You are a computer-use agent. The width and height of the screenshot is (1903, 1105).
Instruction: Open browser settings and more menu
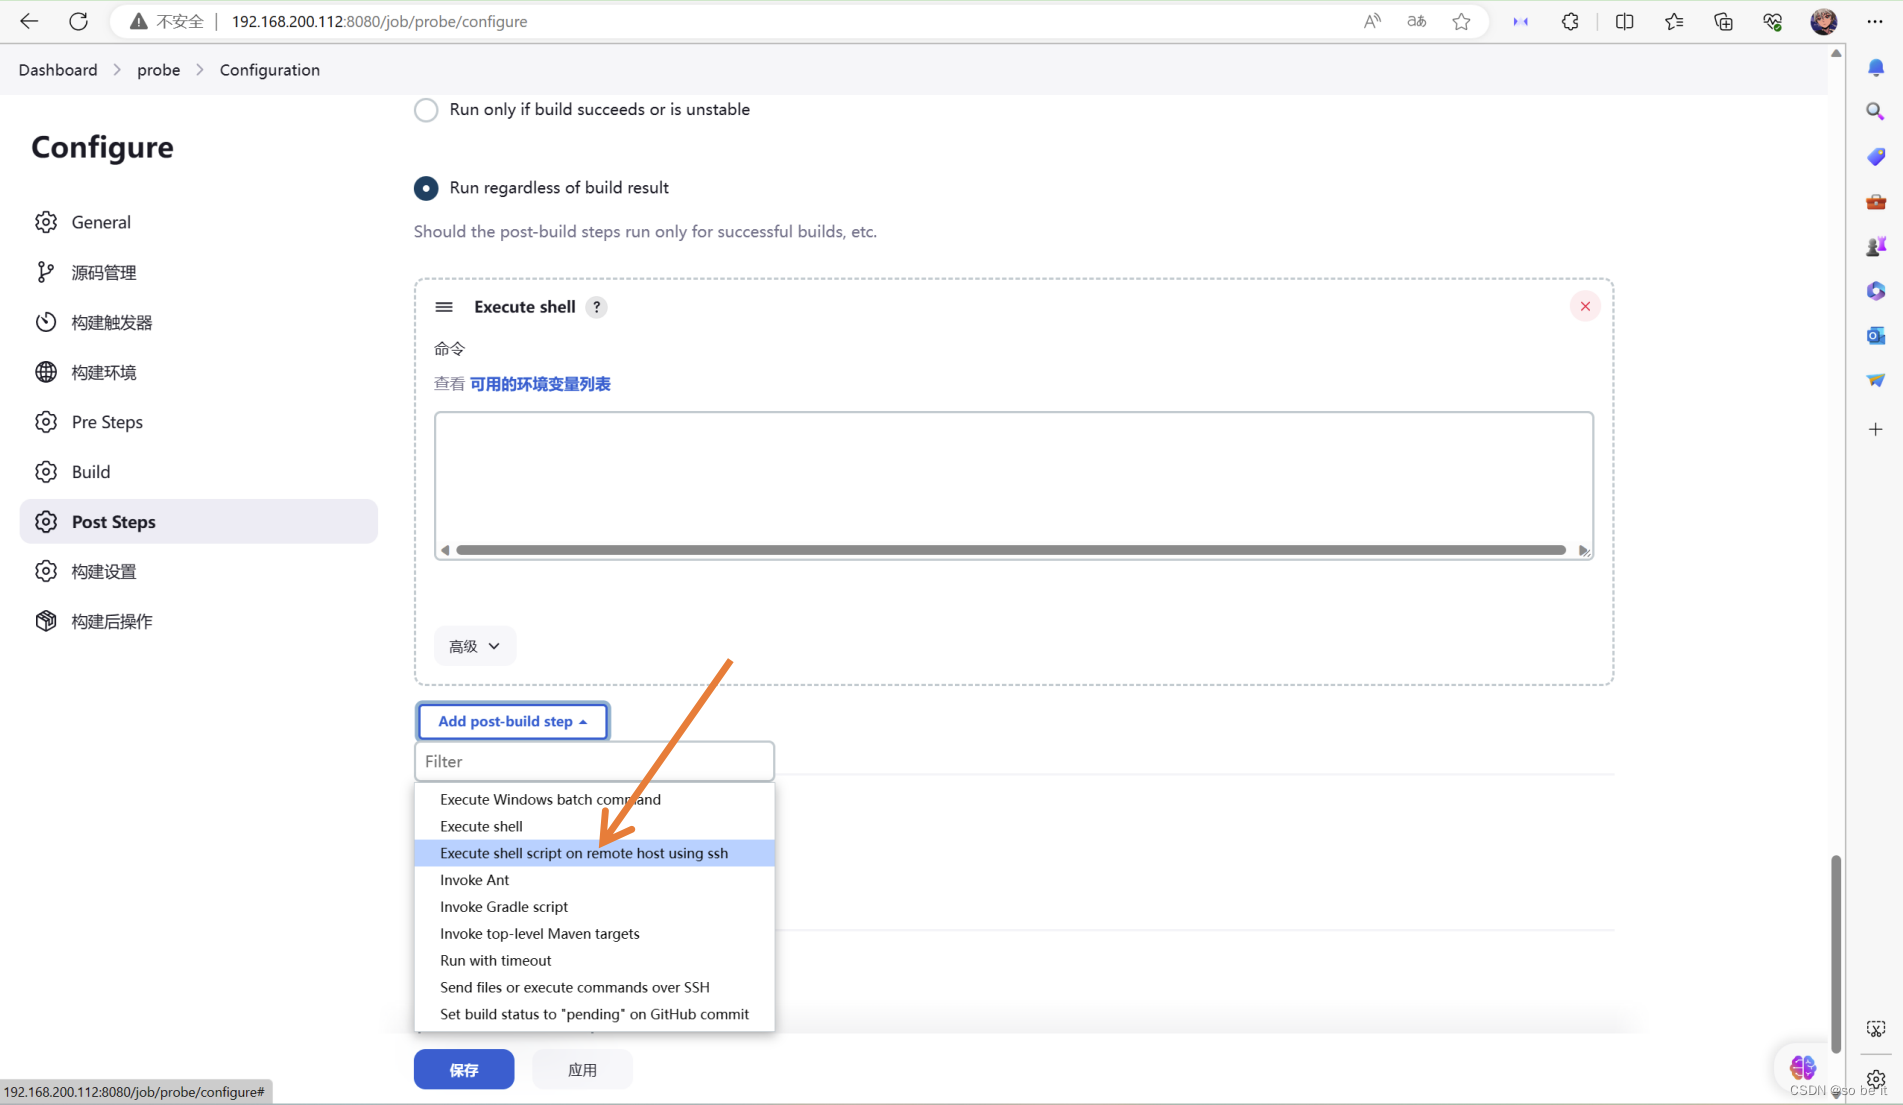coord(1875,21)
